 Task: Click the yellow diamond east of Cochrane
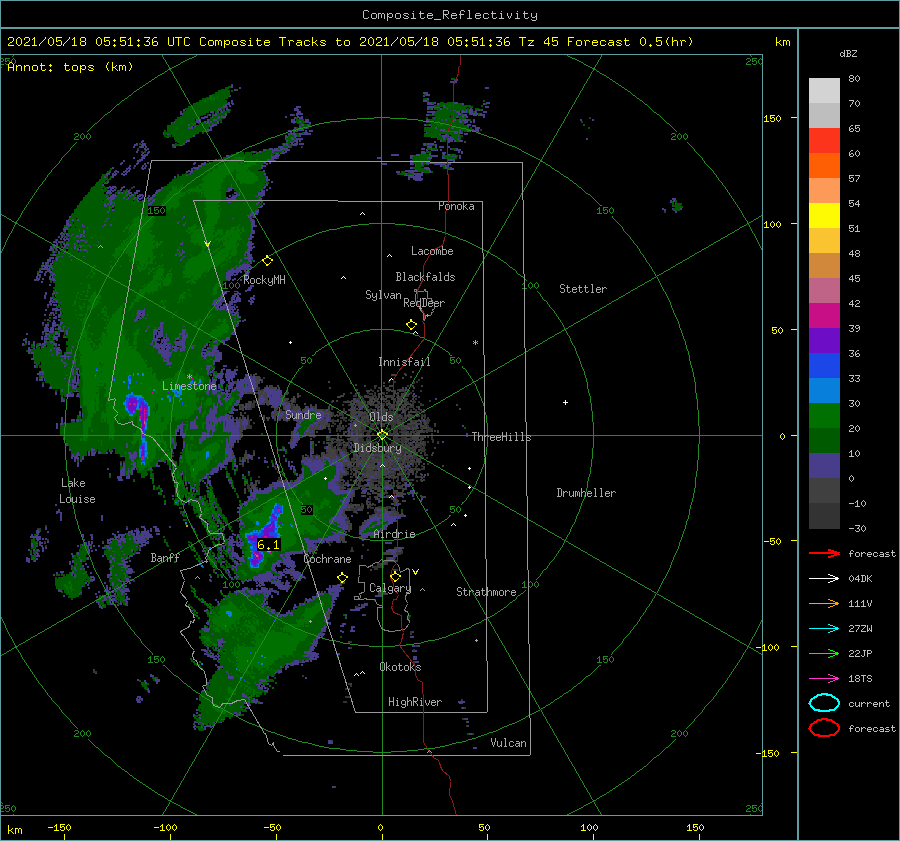coord(343,578)
